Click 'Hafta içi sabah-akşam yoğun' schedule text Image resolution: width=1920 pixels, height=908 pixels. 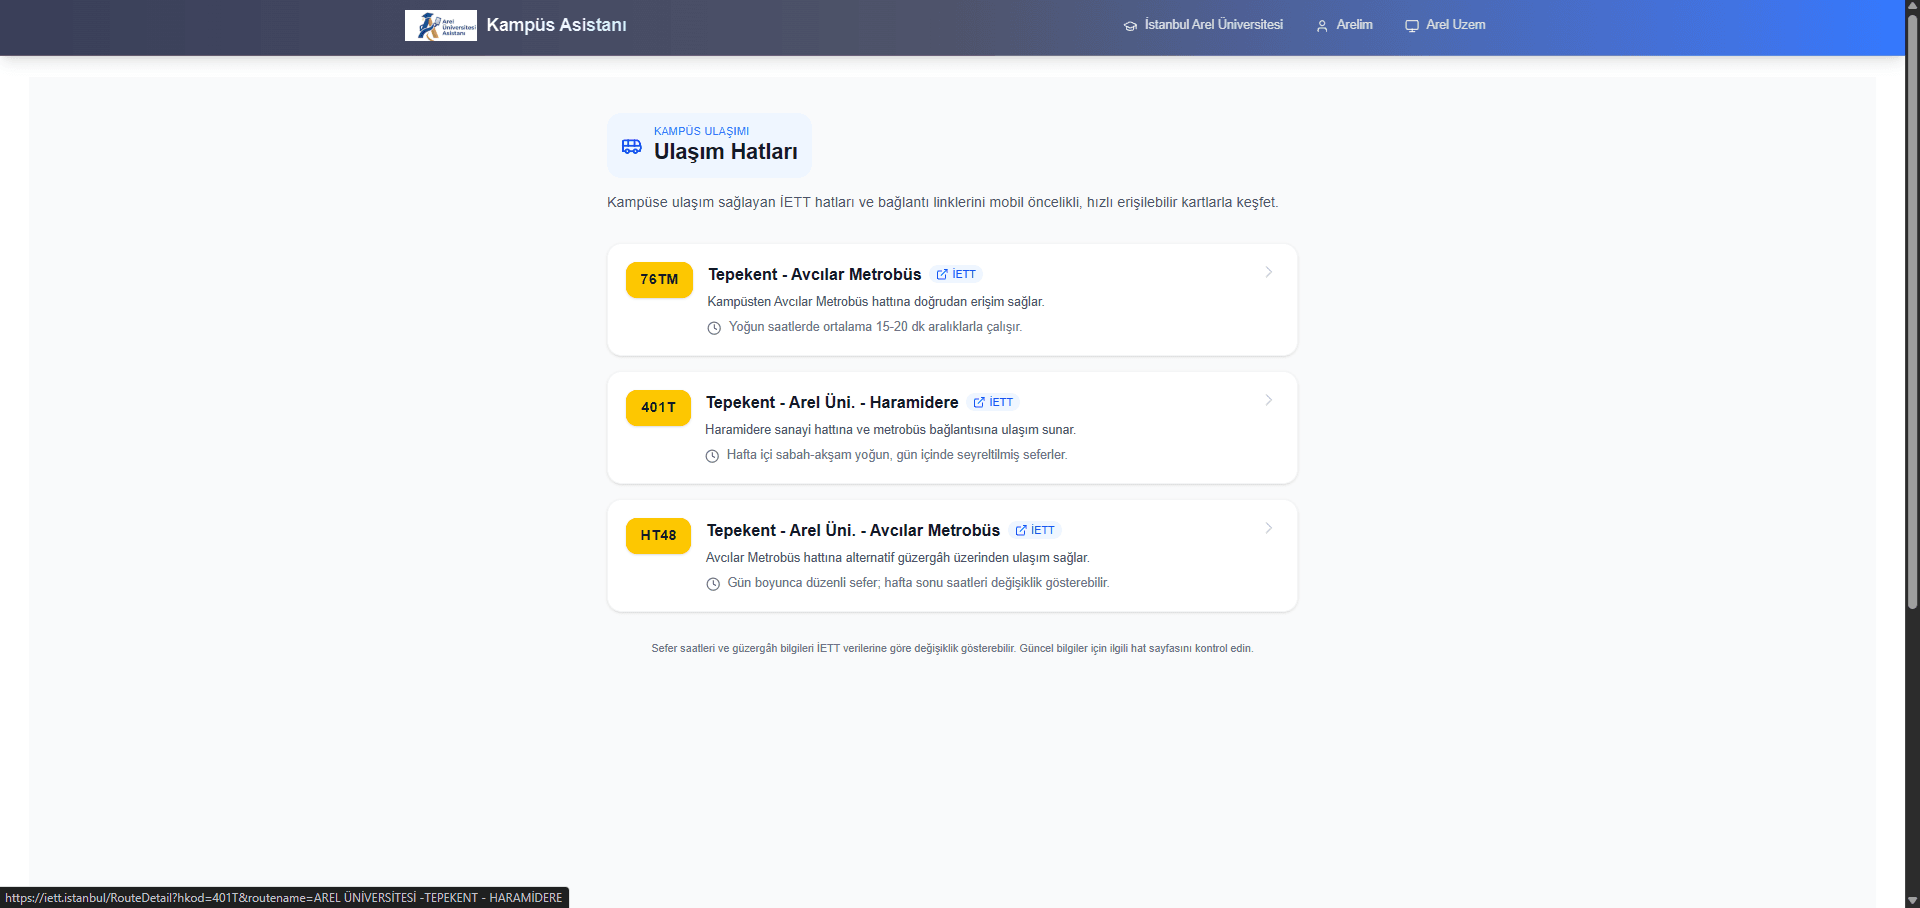click(897, 455)
